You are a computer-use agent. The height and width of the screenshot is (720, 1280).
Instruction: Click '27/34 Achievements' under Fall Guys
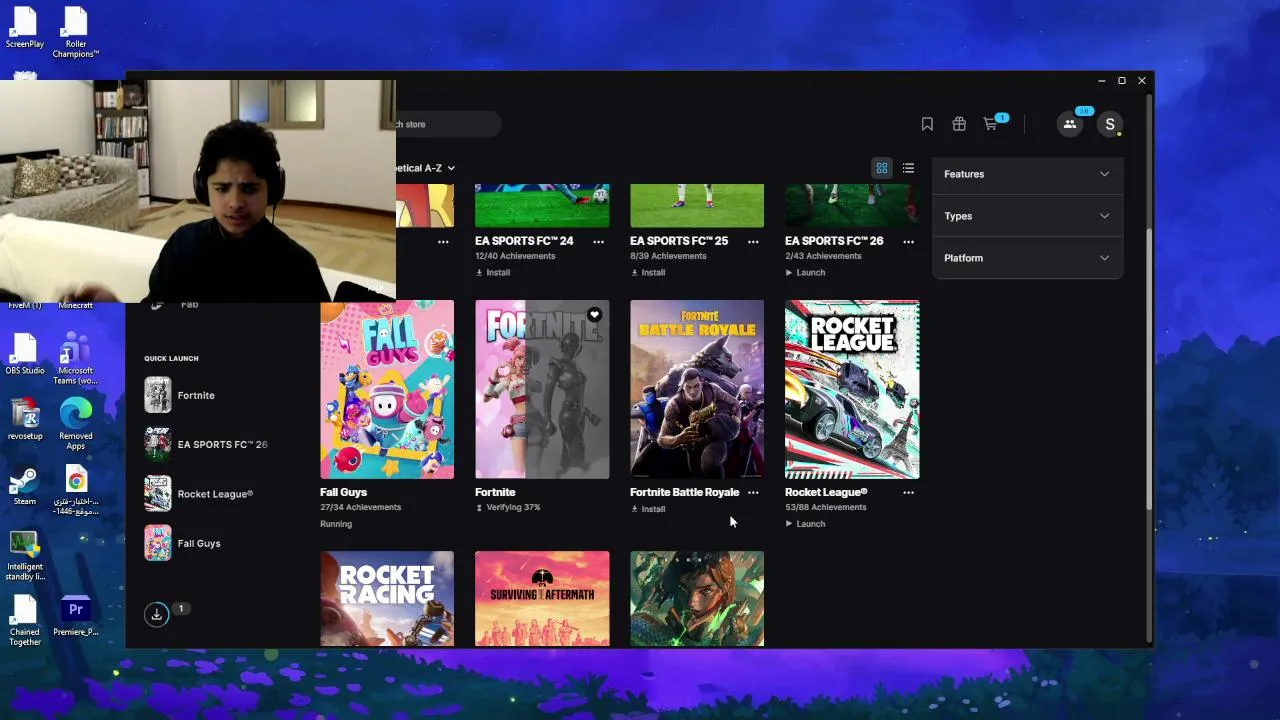coord(360,507)
